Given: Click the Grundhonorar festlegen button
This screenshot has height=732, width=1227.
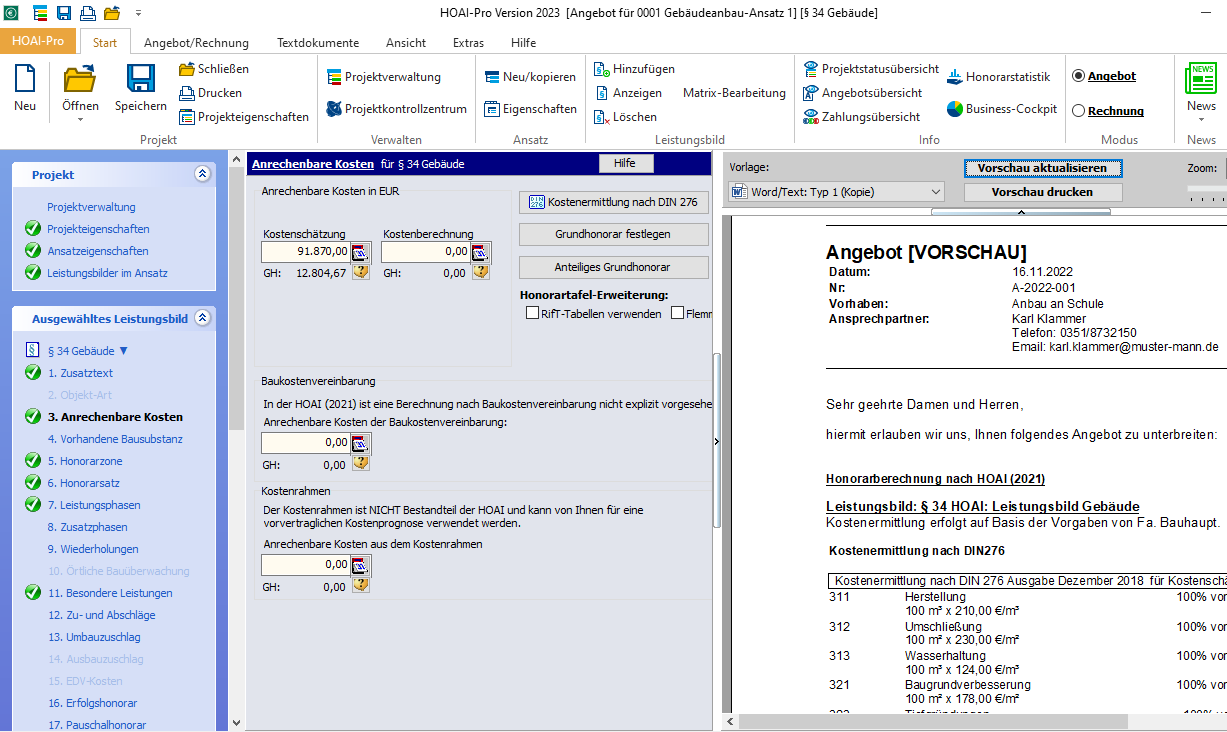Looking at the screenshot, I should click(614, 234).
